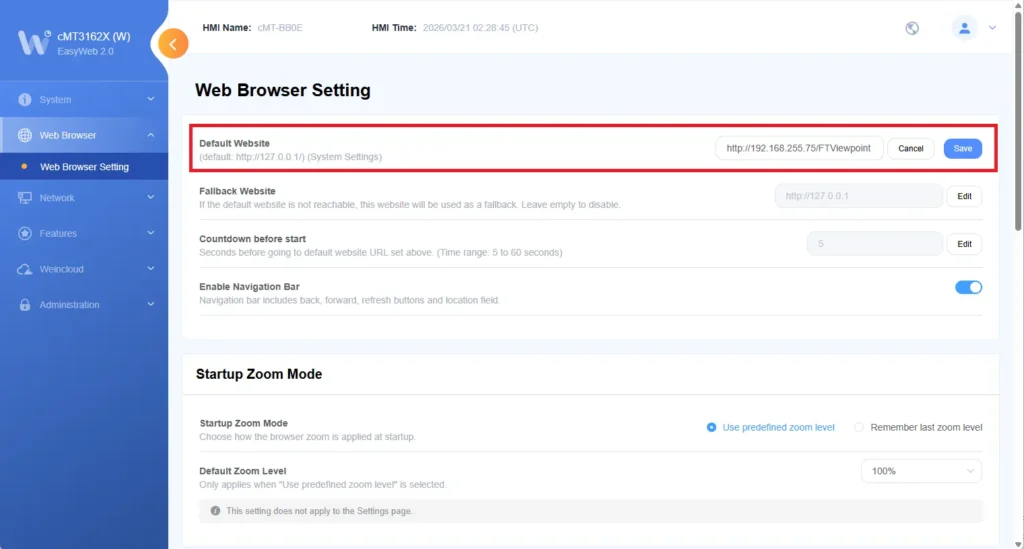Viewport: 1024px width, 549px height.
Task: Click the System info icon in sidebar
Action: [25, 100]
